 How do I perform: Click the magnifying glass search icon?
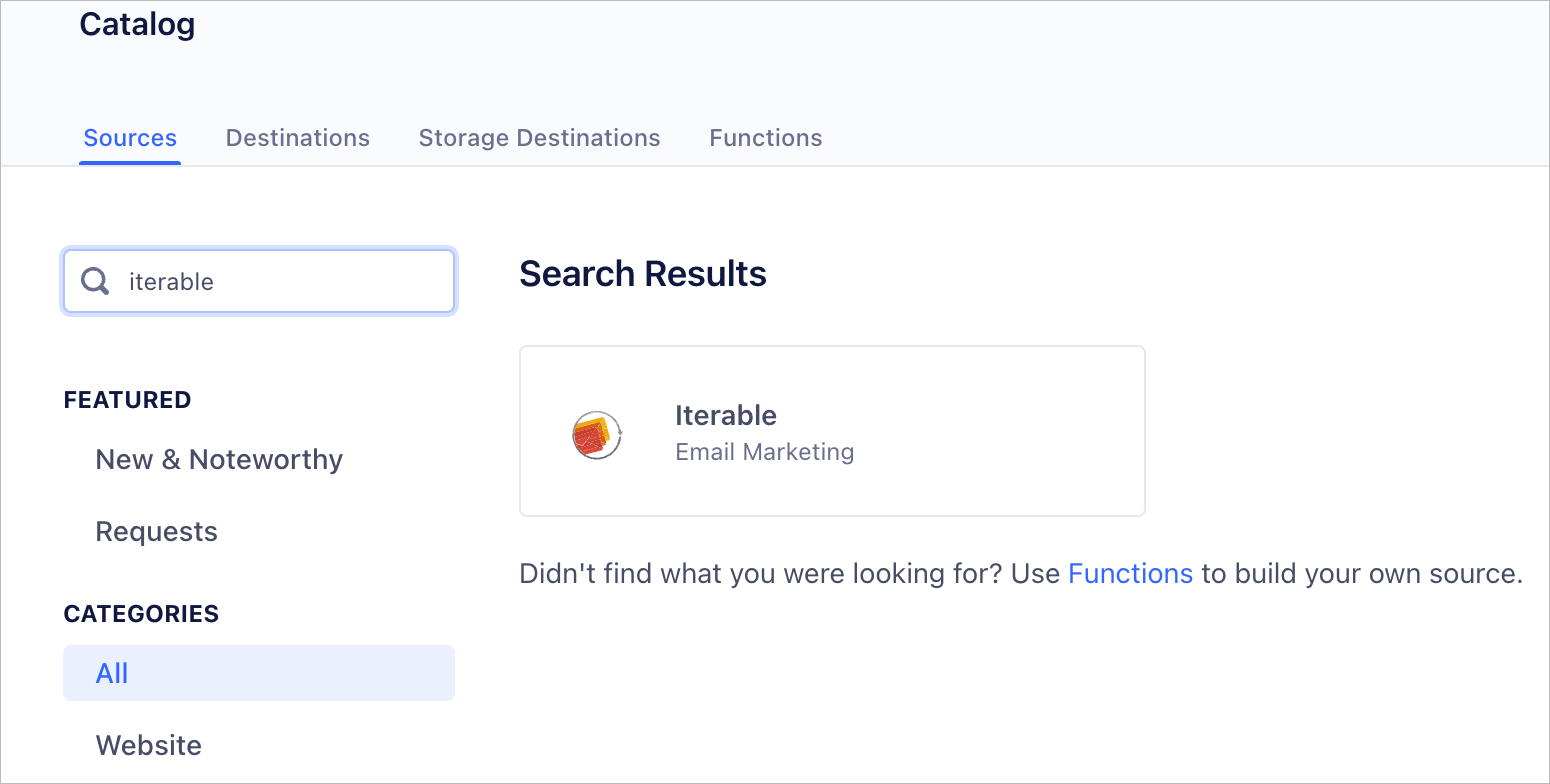[x=95, y=281]
